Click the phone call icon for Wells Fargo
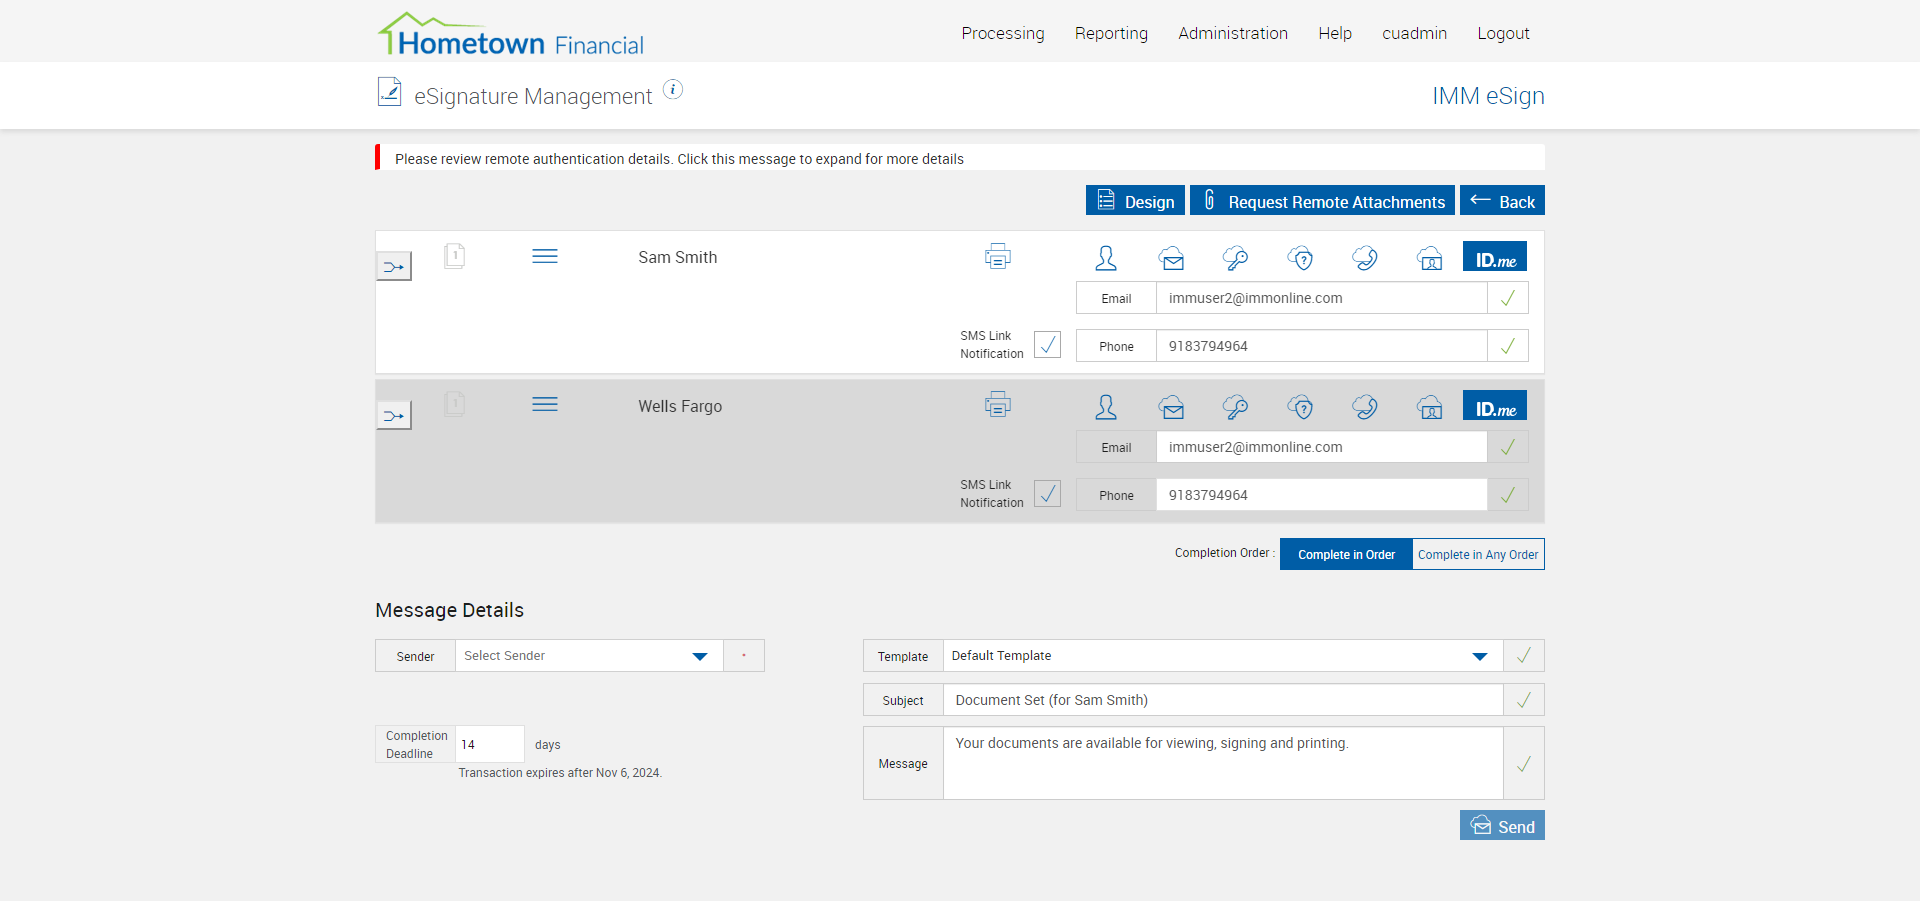Image resolution: width=1920 pixels, height=901 pixels. [1364, 407]
